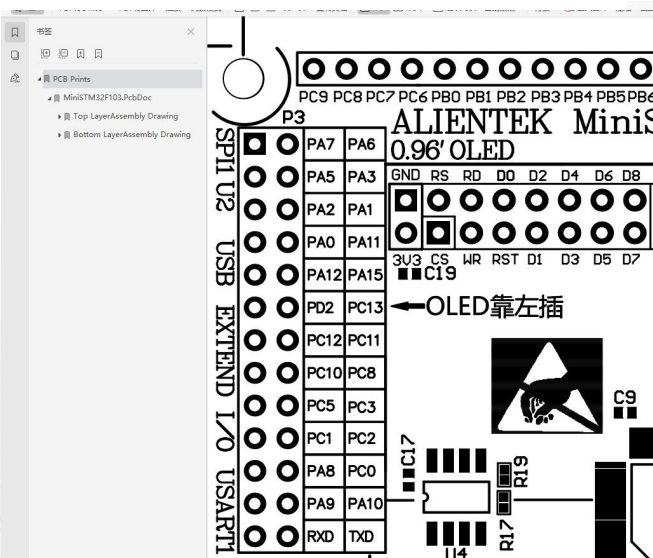Click the add bookmark icon
Viewport: 653px width, 558px height.
(81, 53)
